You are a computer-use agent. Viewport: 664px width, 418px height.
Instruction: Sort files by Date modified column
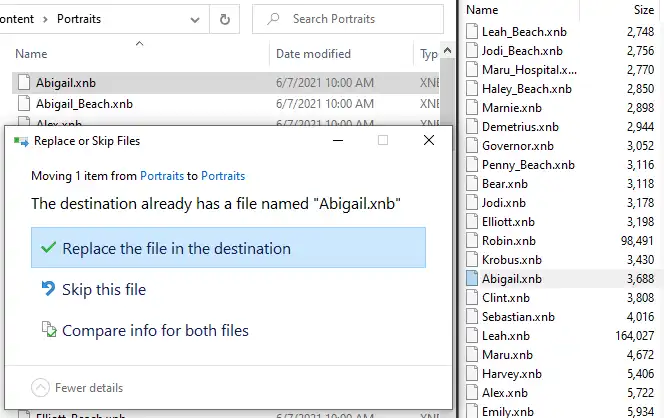coord(313,54)
